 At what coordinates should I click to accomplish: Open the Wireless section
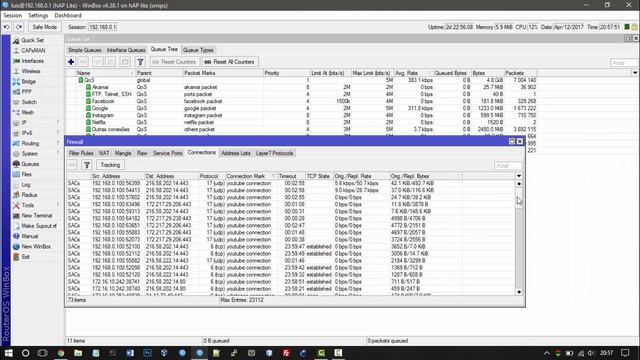(x=31, y=71)
